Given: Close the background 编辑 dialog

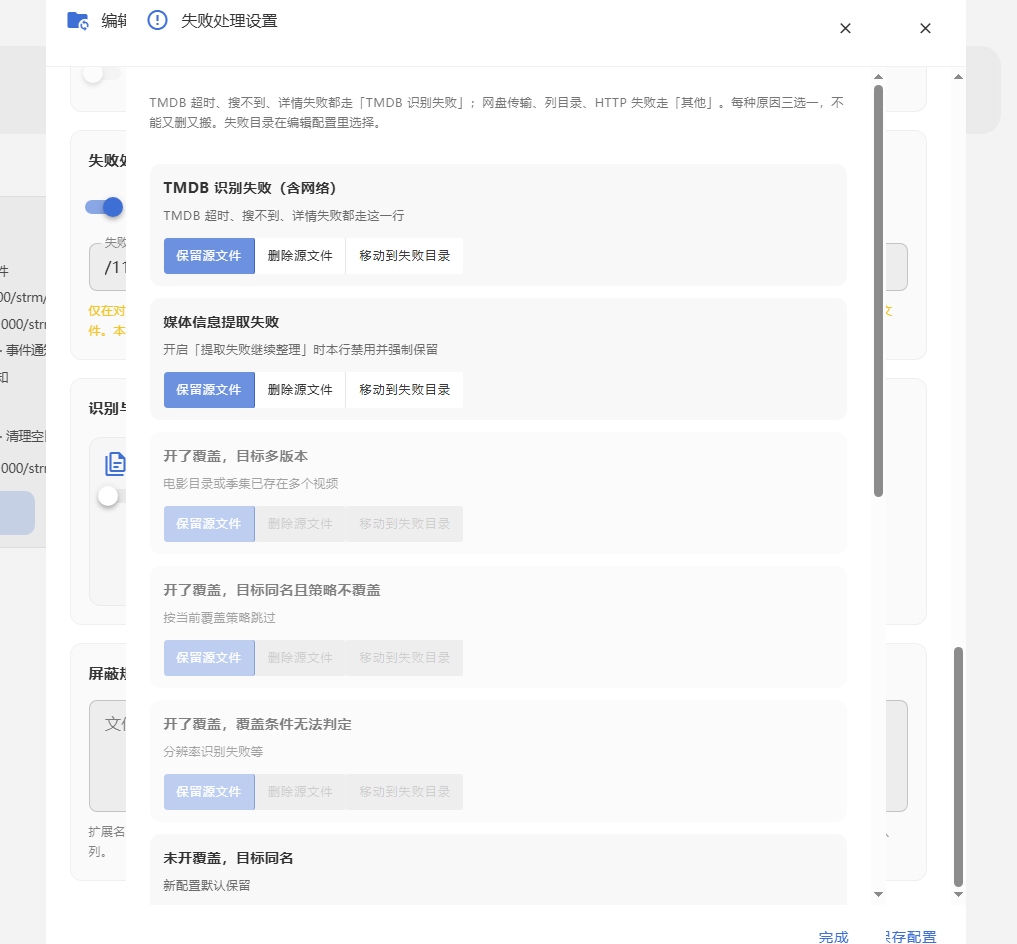Looking at the screenshot, I should tap(926, 29).
